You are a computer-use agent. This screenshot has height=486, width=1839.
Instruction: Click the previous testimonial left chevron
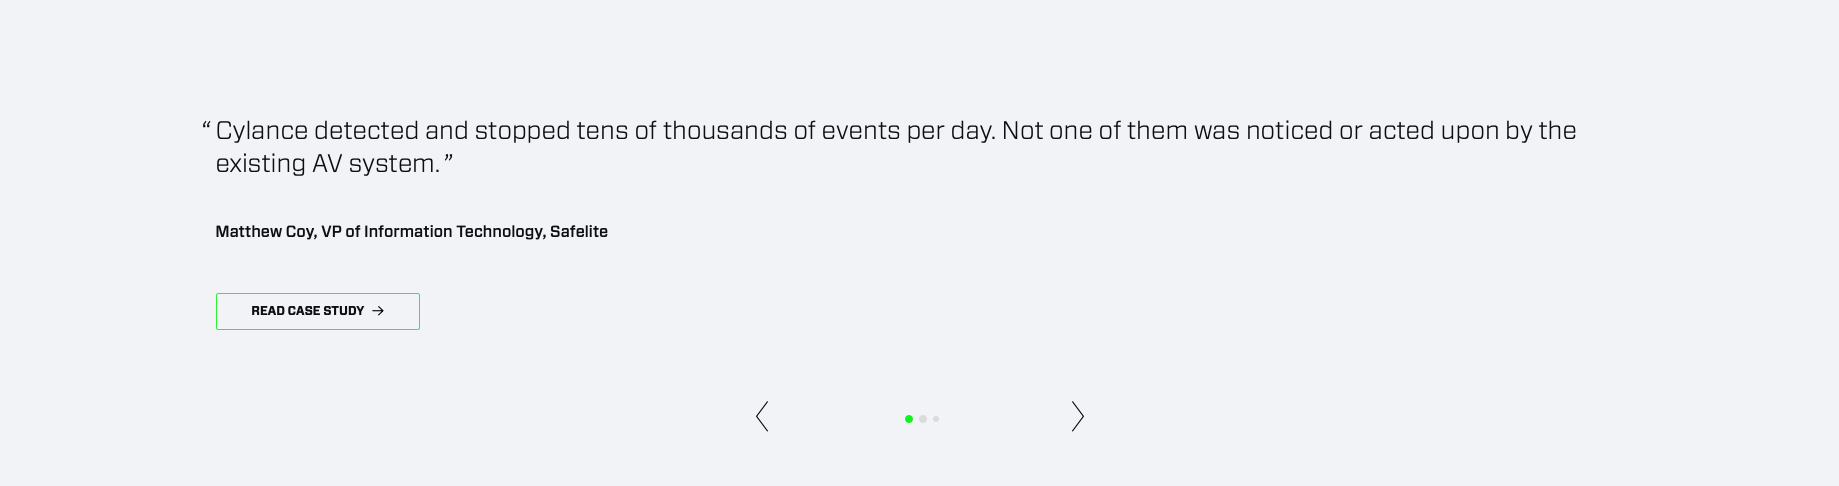coord(762,417)
